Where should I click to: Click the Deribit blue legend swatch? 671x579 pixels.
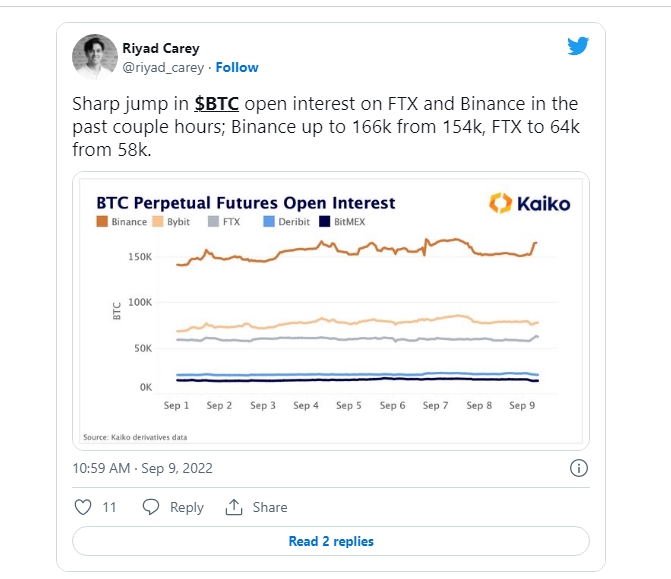click(x=269, y=222)
